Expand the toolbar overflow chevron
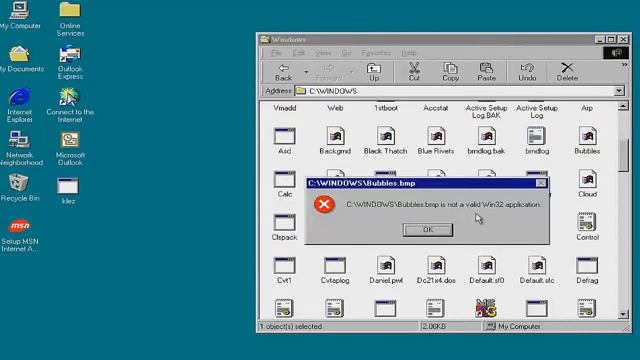The image size is (640, 360). point(624,65)
